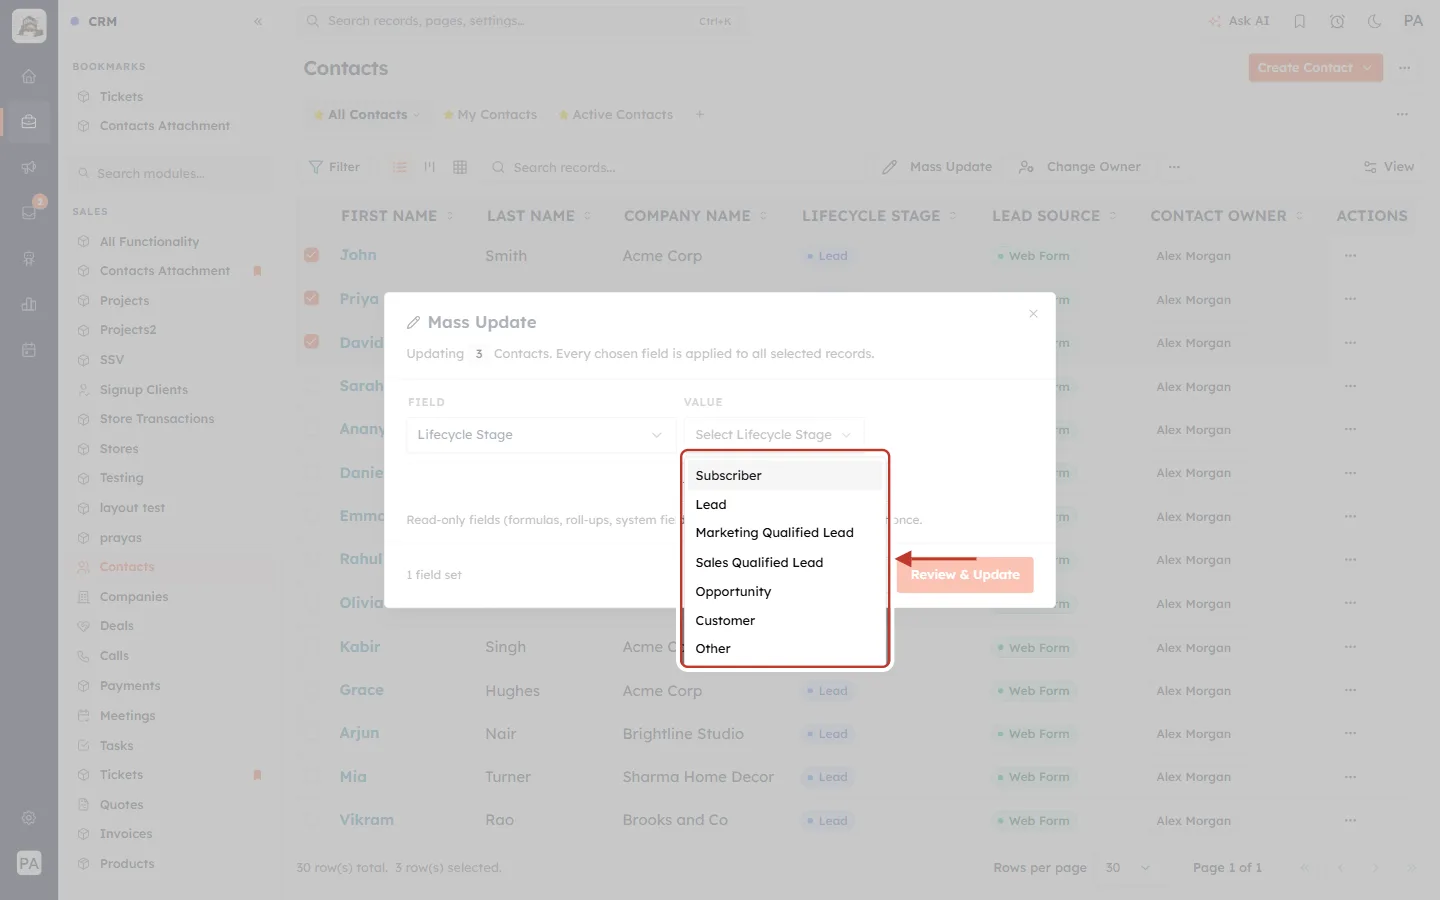Switch to grid table view icon
The image size is (1440, 900).
pos(460,167)
